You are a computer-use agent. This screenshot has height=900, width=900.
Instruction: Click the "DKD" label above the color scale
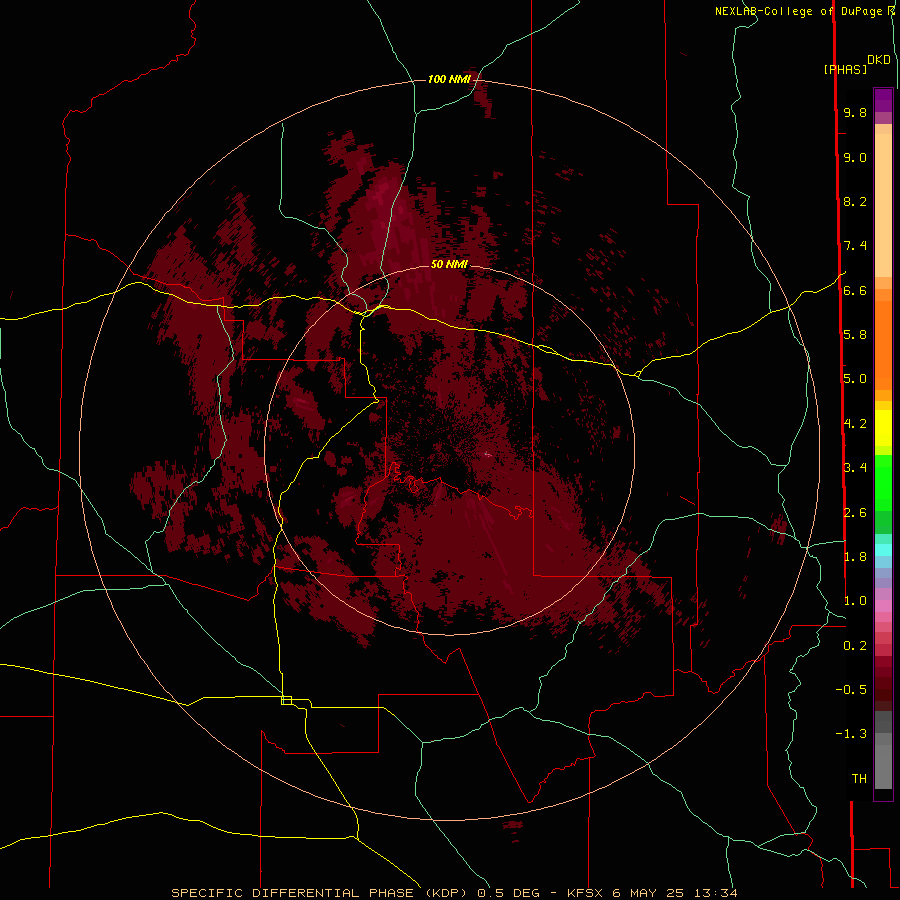[x=878, y=60]
